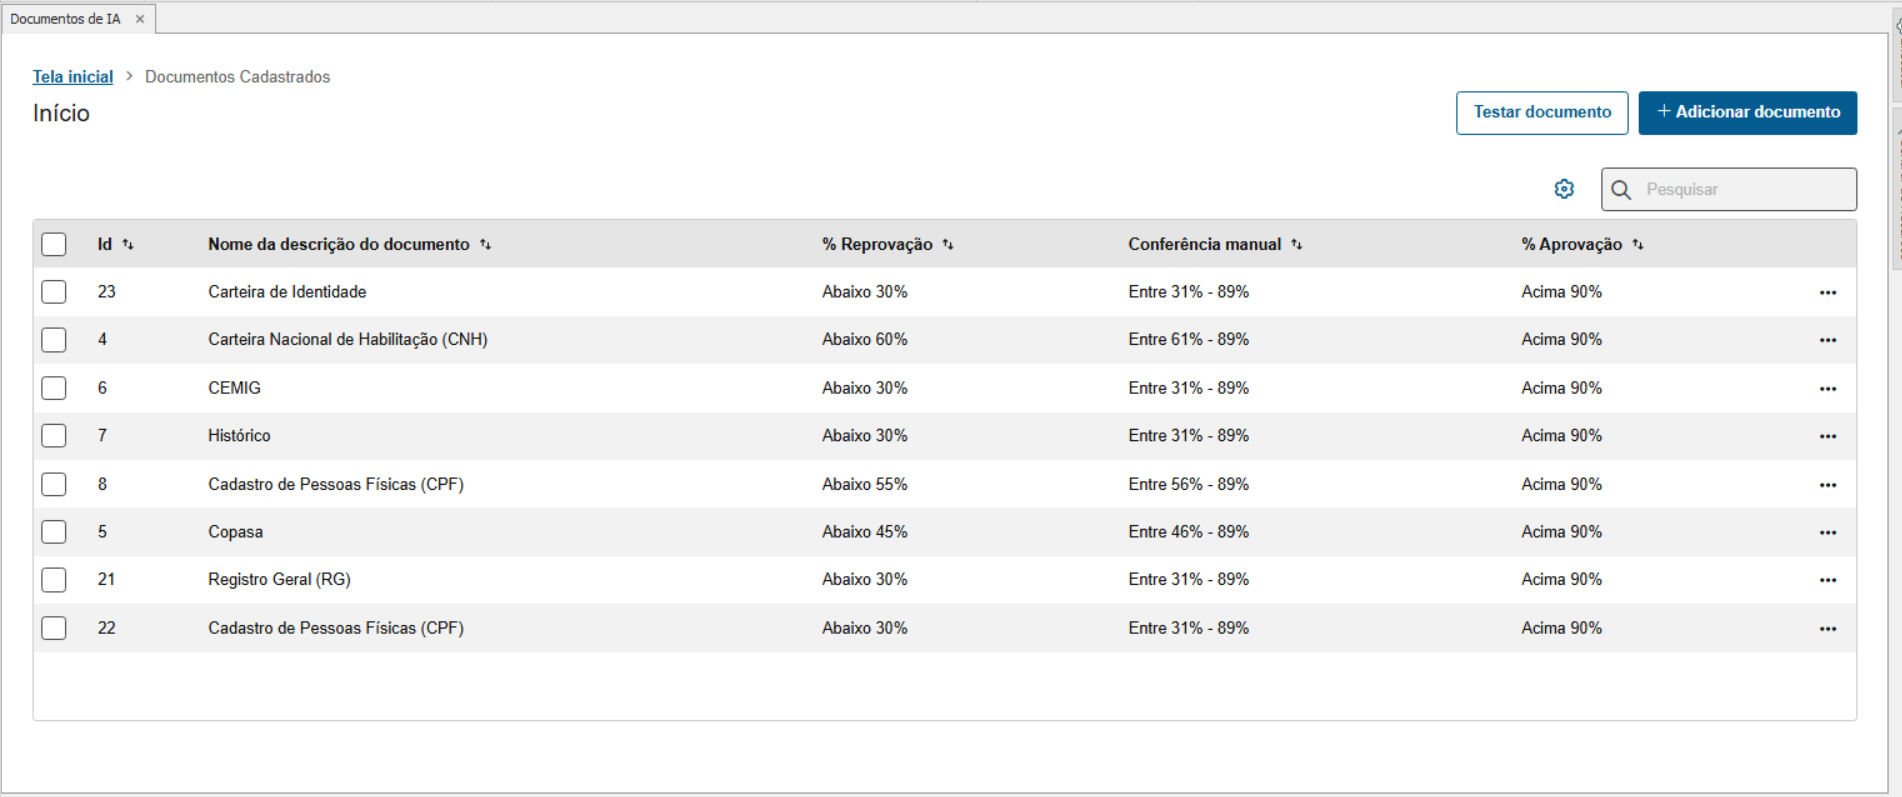Sort by Nome da descrição do documento
The image size is (1902, 797).
485,245
